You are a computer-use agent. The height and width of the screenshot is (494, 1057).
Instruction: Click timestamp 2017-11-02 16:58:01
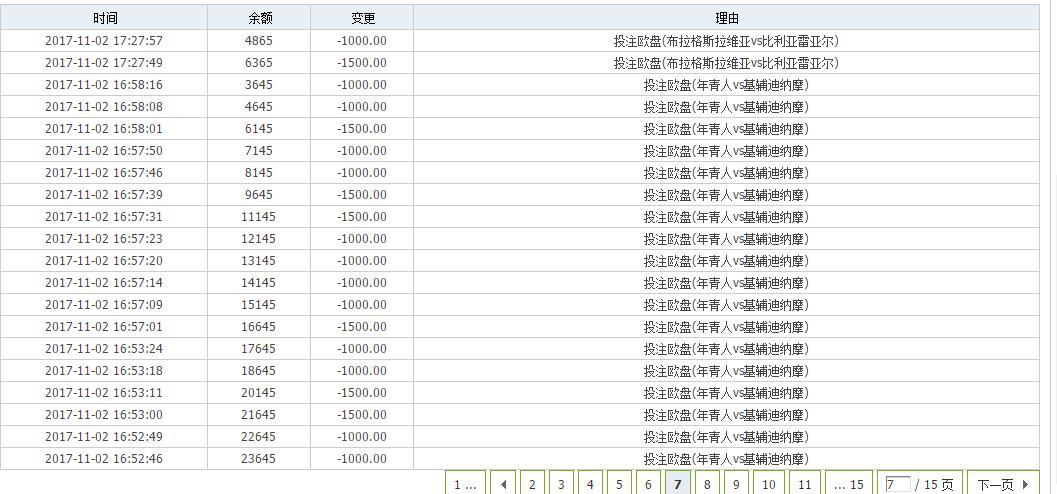pos(104,129)
